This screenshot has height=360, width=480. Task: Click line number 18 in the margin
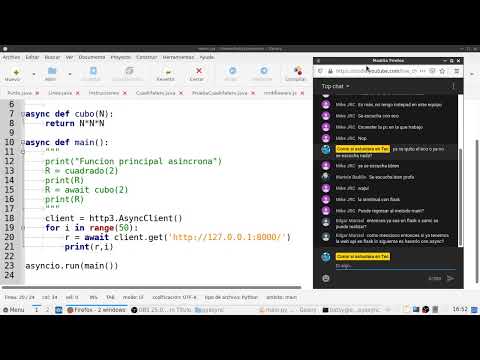[x=9, y=218]
